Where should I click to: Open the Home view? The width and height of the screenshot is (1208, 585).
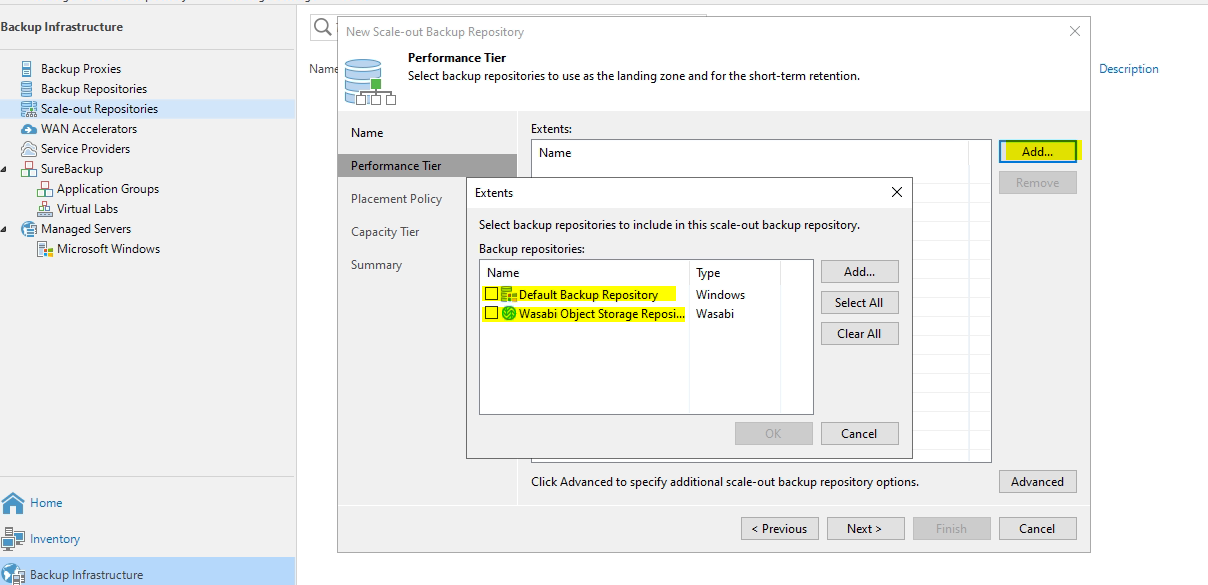click(46, 503)
